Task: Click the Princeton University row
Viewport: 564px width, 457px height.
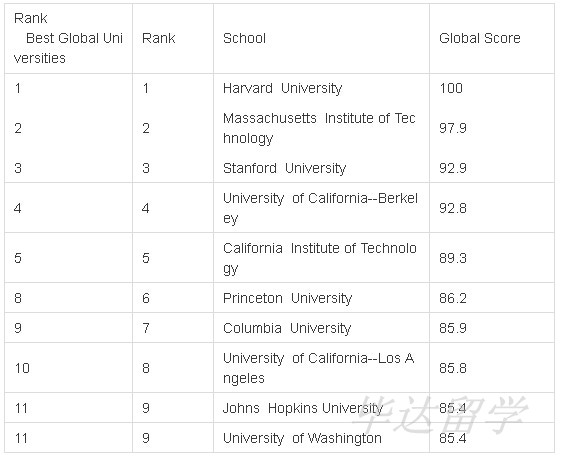Action: pyautogui.click(x=279, y=298)
